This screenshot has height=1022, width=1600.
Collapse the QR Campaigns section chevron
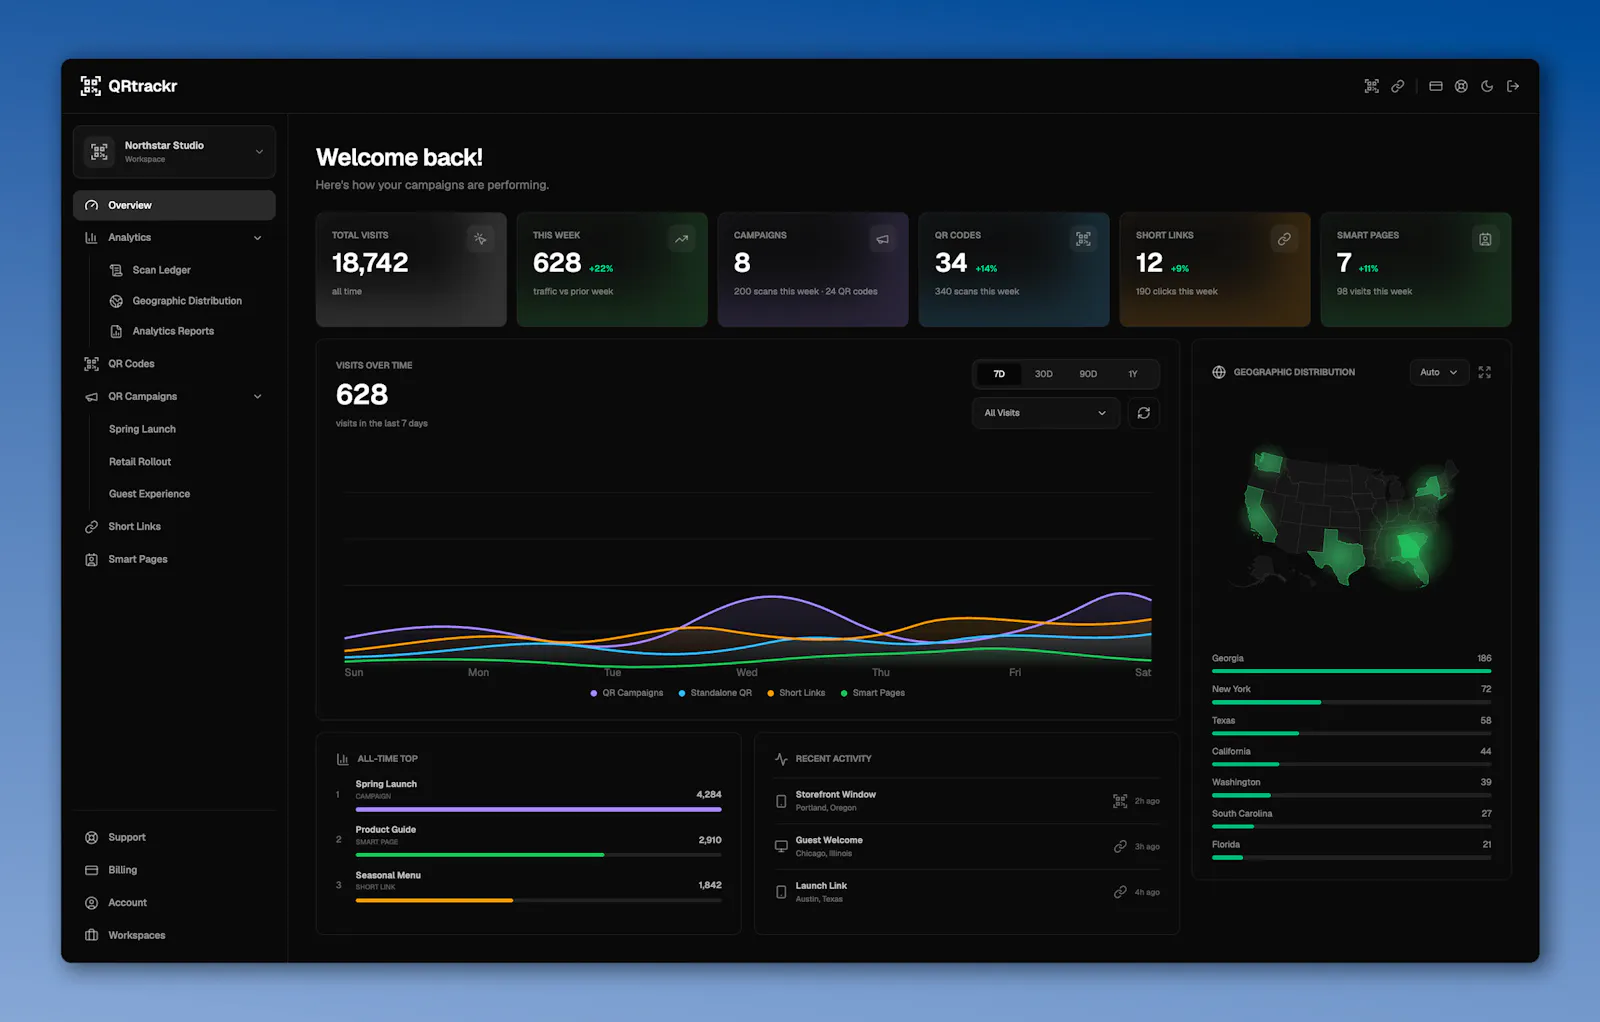tap(258, 397)
